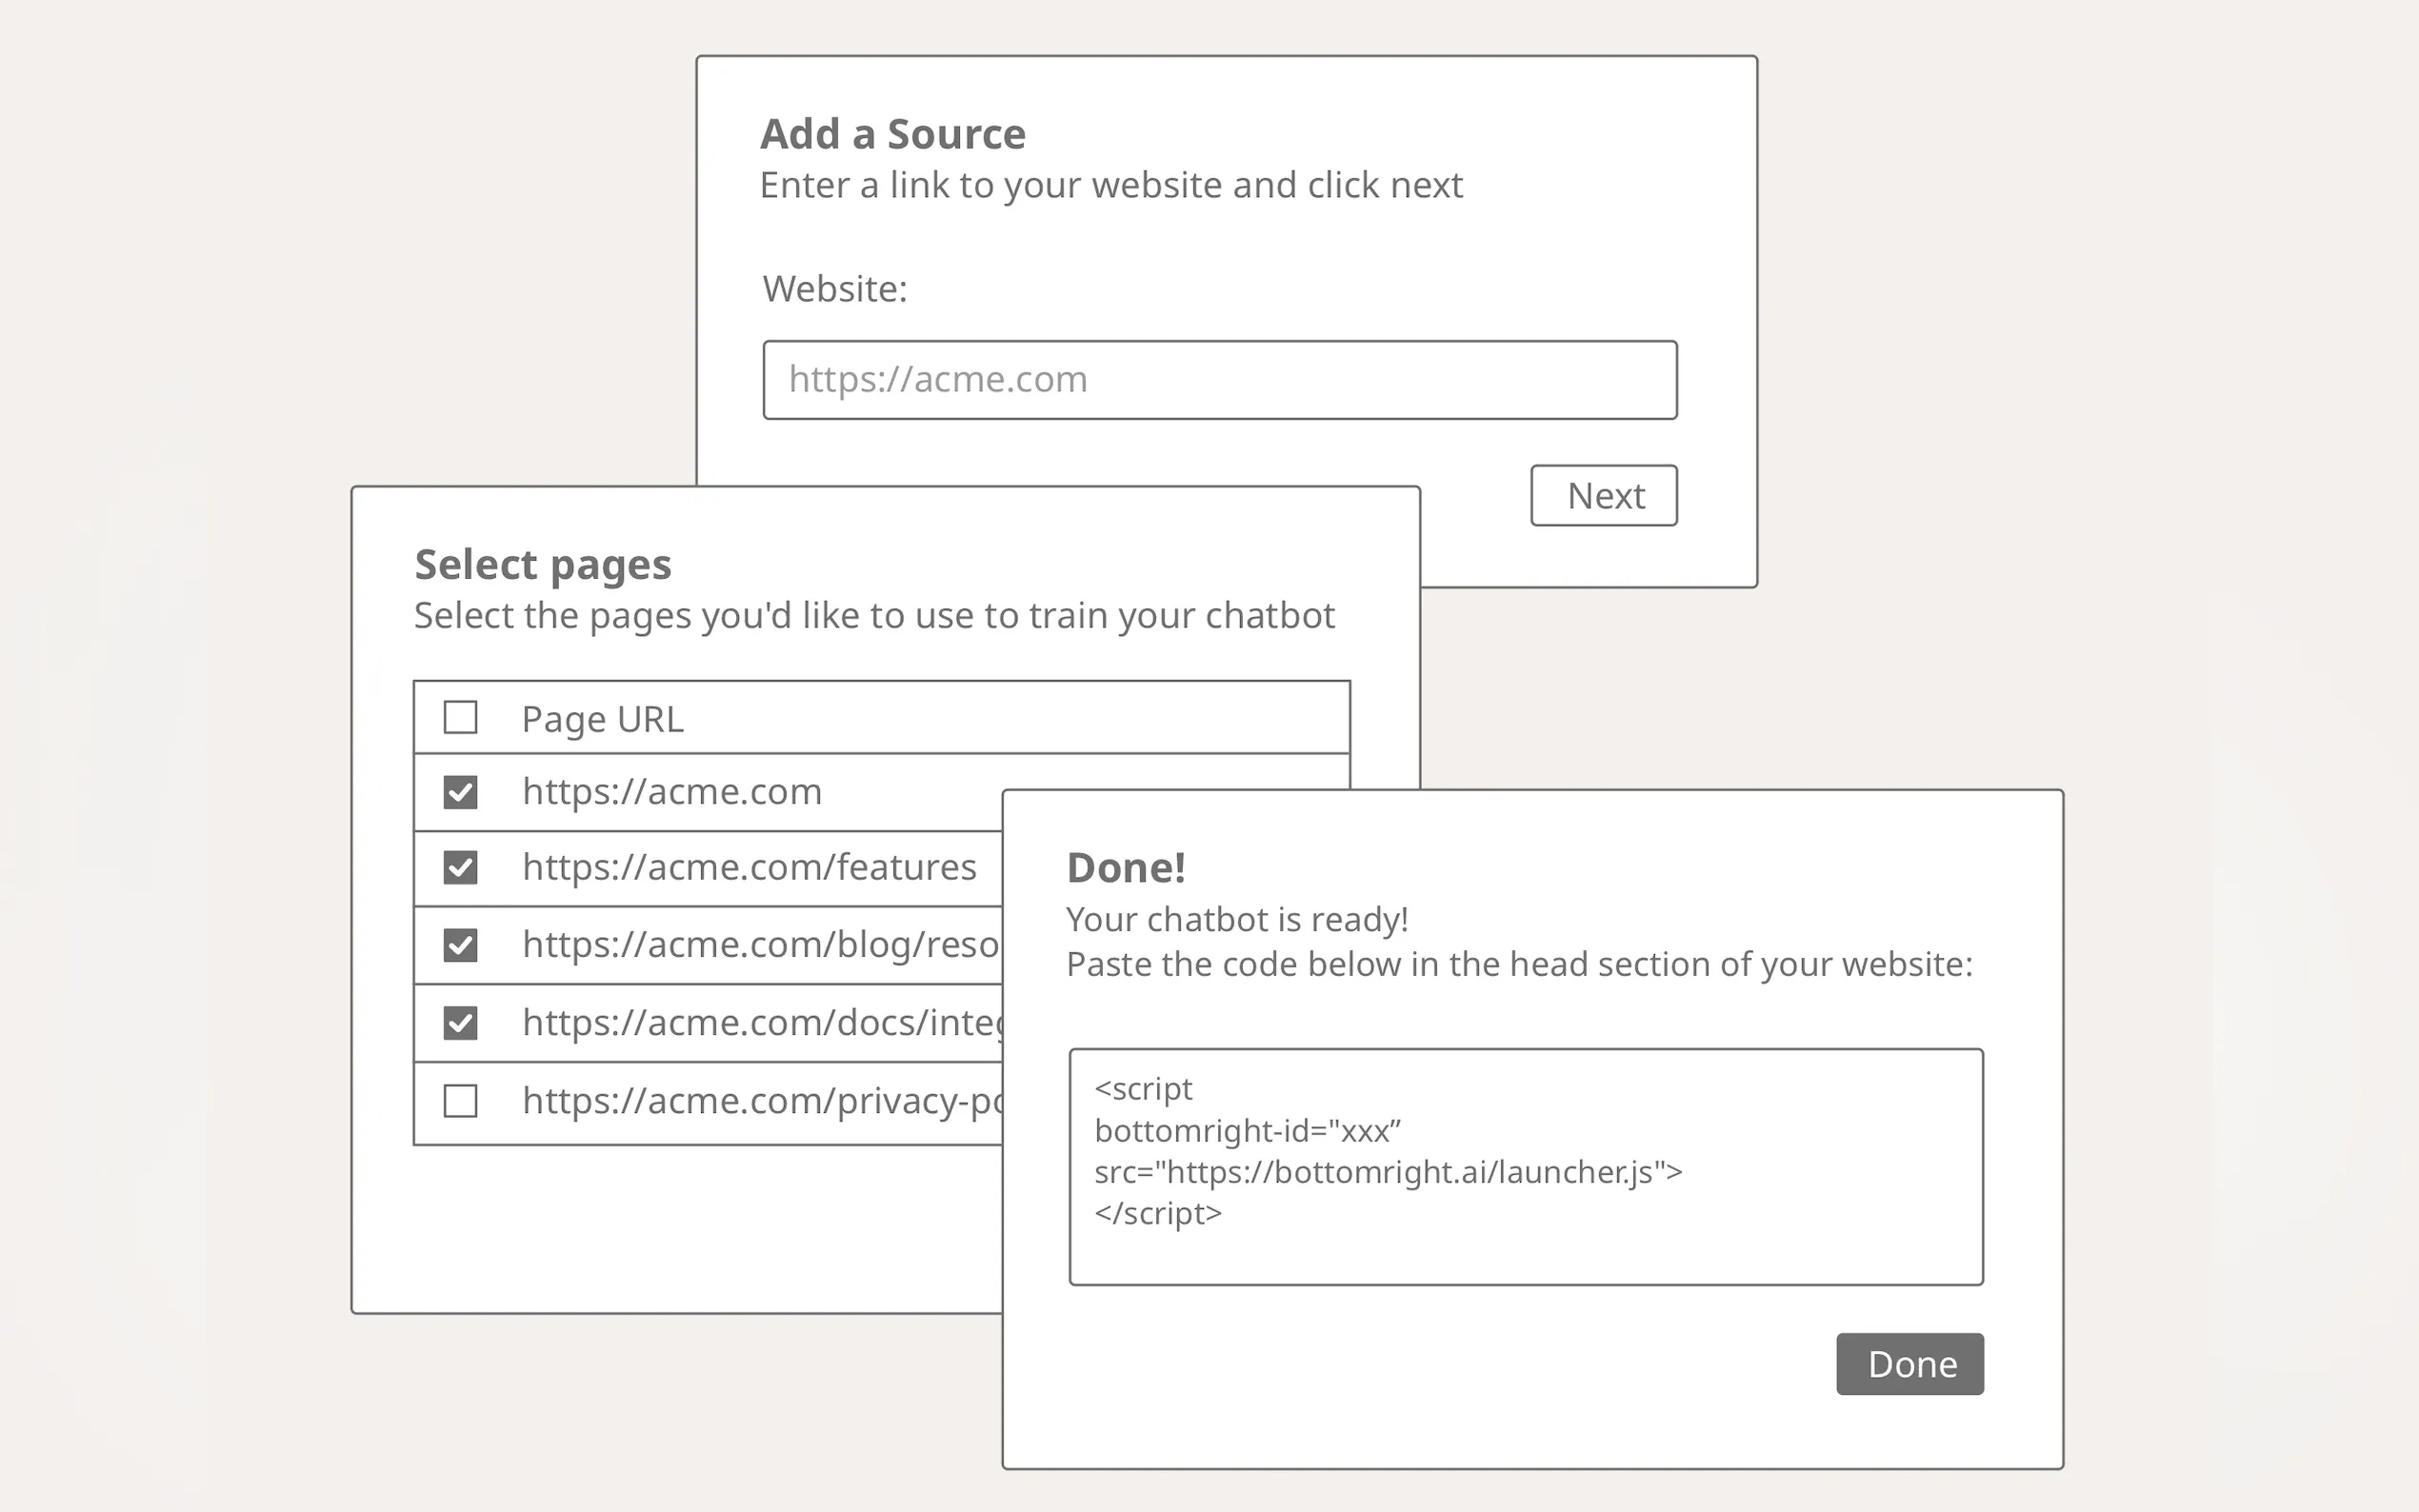Screen dimensions: 2419x1512
Task: Click the acme.com/docs row URL text
Action: (760, 1023)
